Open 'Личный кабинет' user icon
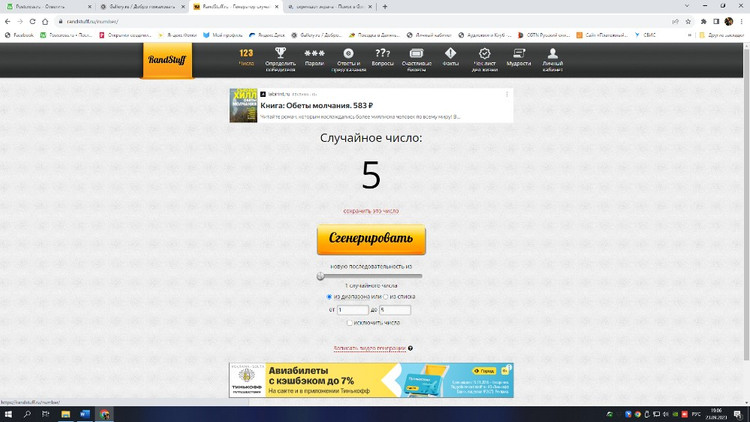 pos(552,58)
